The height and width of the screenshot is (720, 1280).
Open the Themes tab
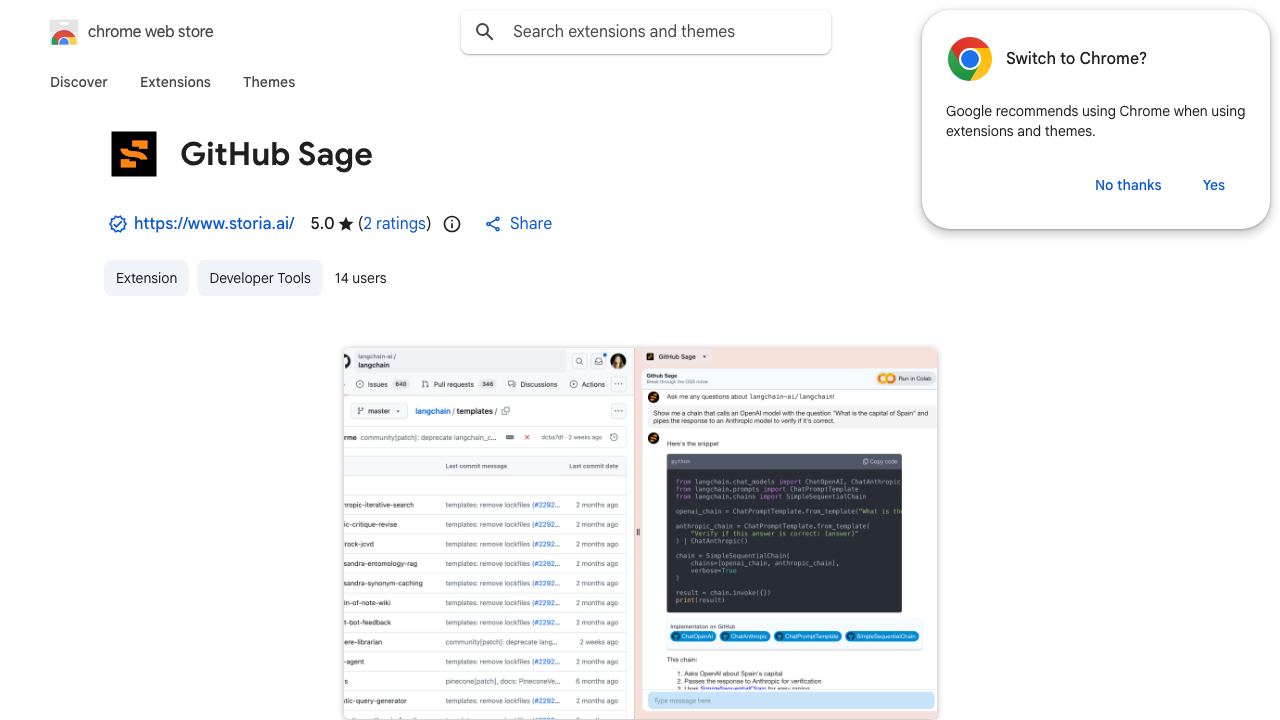269,82
